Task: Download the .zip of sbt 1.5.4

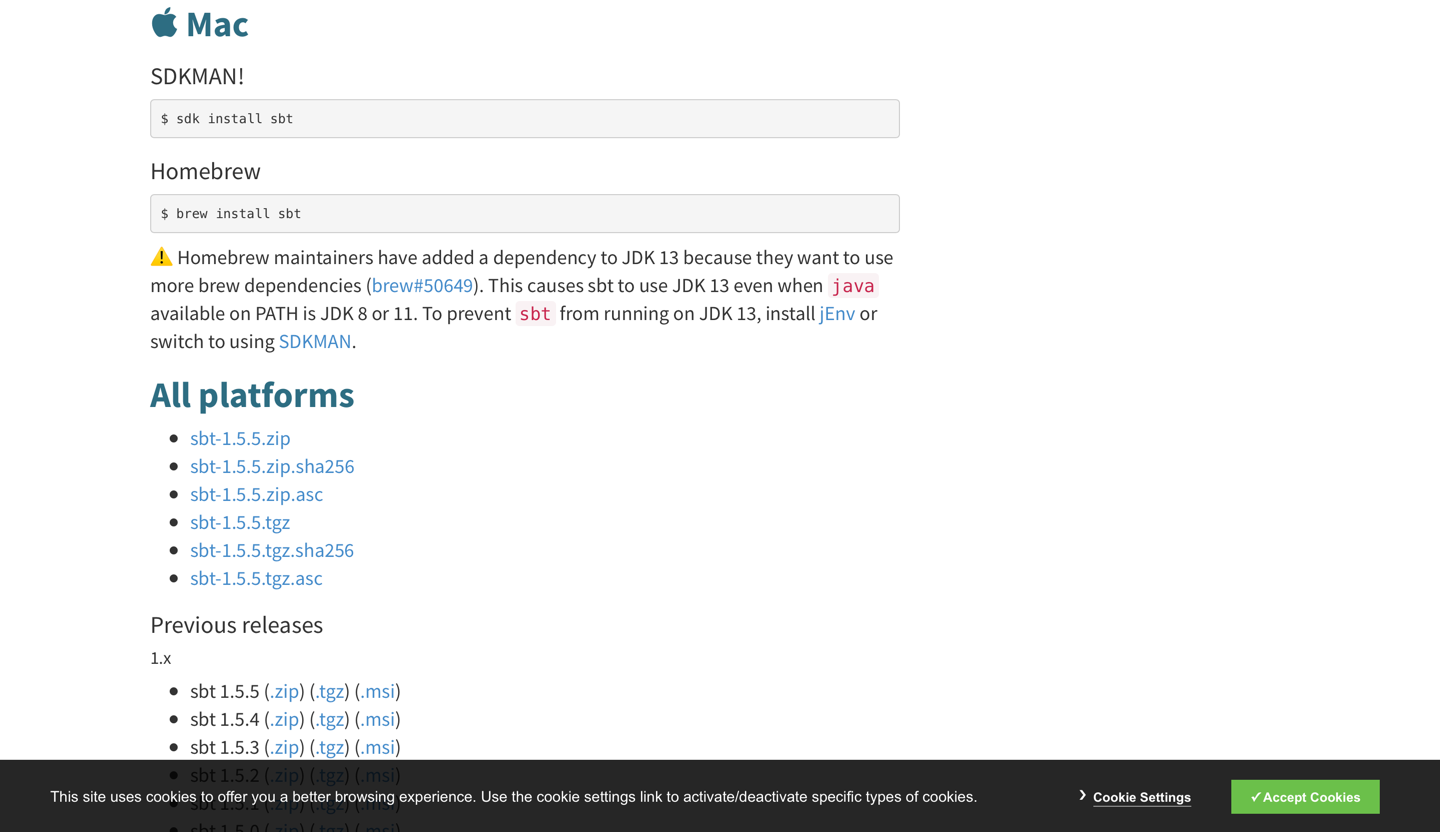Action: pos(285,719)
